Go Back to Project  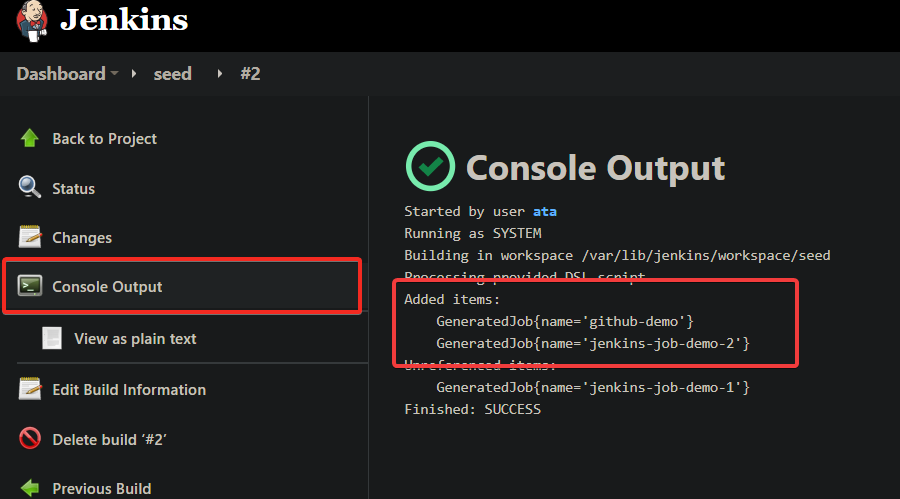click(104, 139)
